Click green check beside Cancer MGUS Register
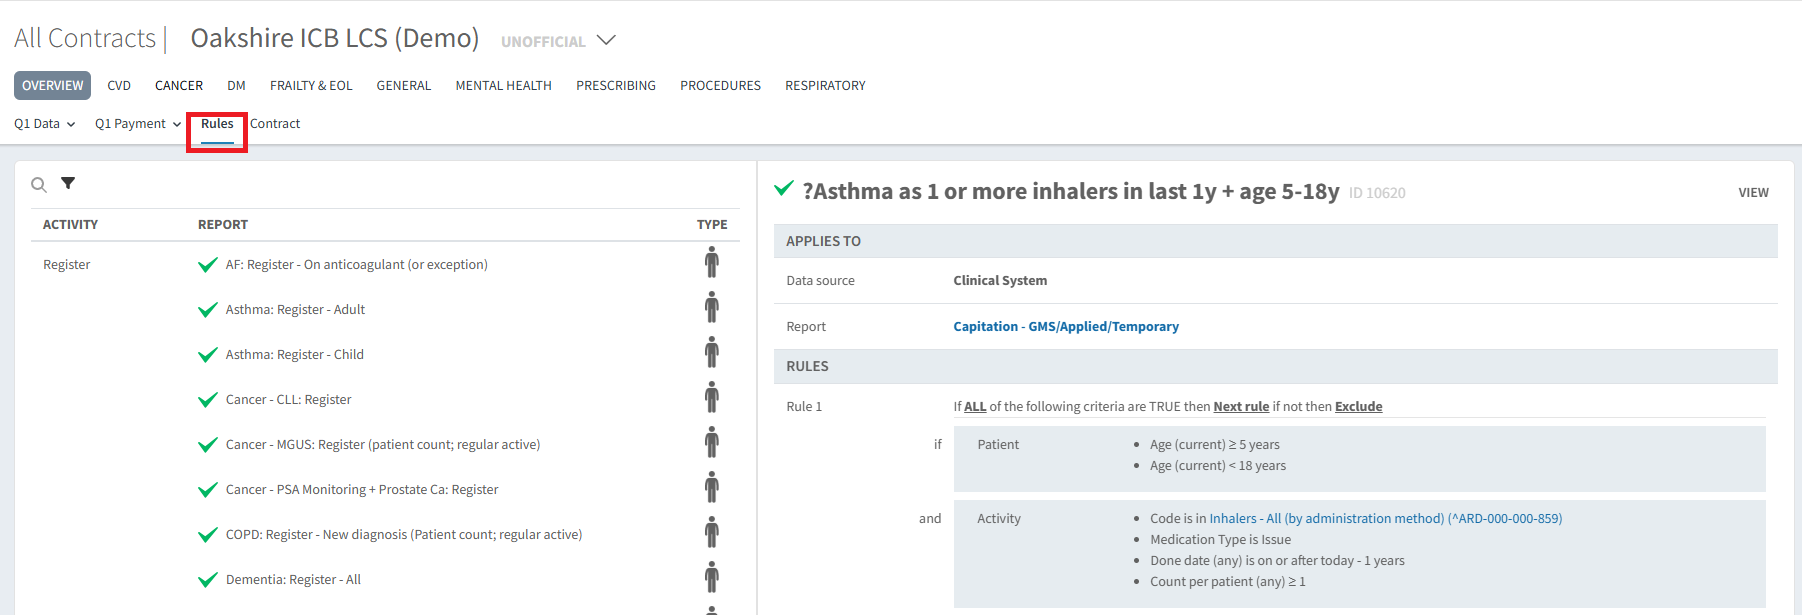1802x615 pixels. 208,445
